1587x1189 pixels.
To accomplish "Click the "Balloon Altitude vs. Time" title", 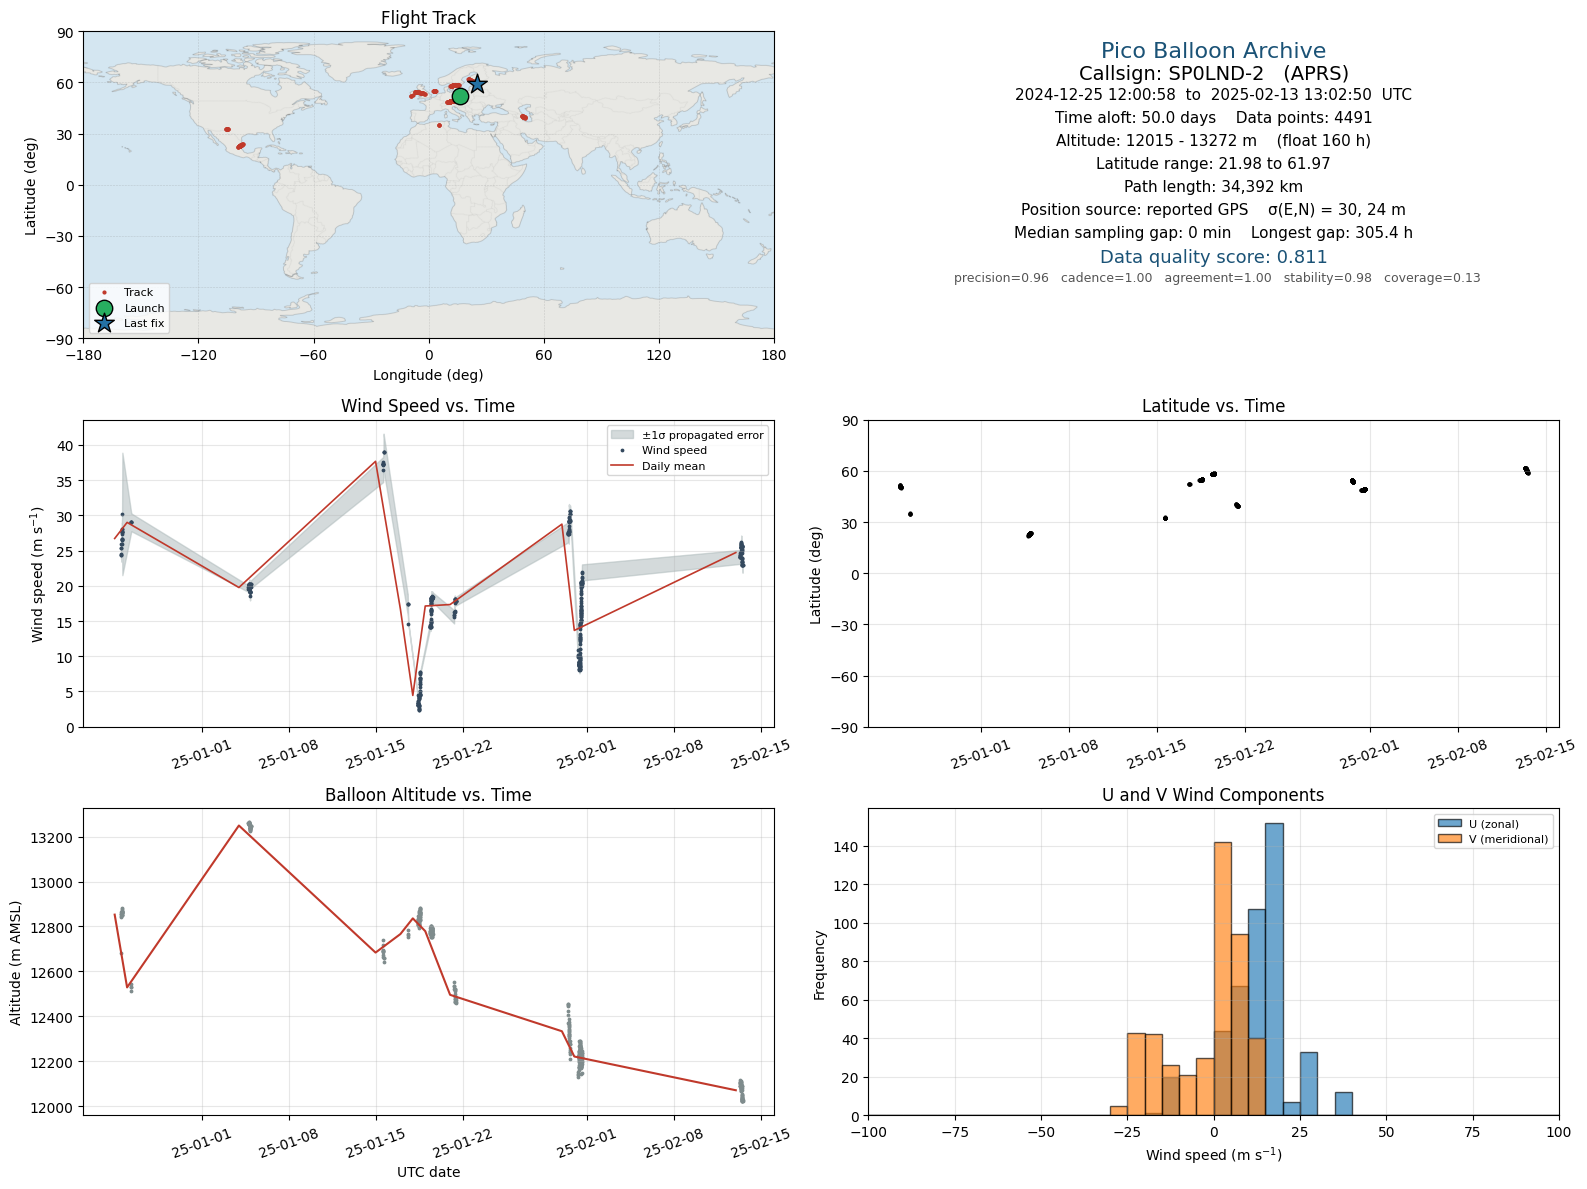I will (x=428, y=795).
